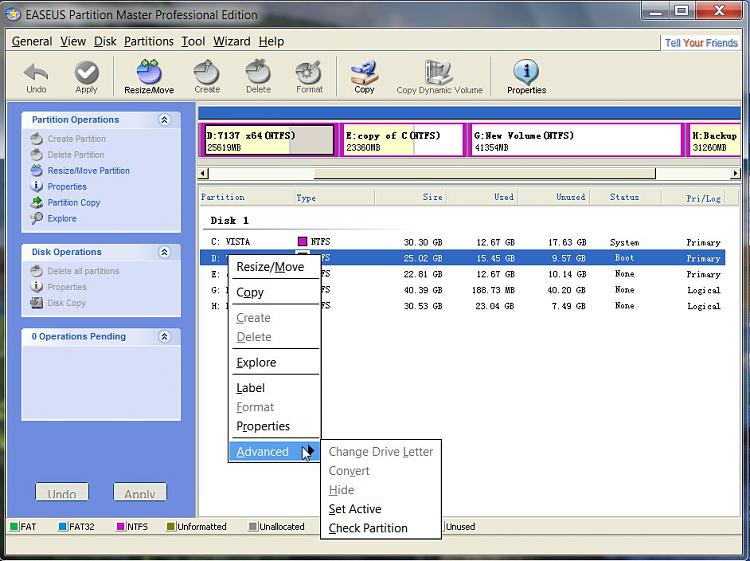Choose Set Active from the submenu
This screenshot has width=750, height=561.
click(355, 509)
